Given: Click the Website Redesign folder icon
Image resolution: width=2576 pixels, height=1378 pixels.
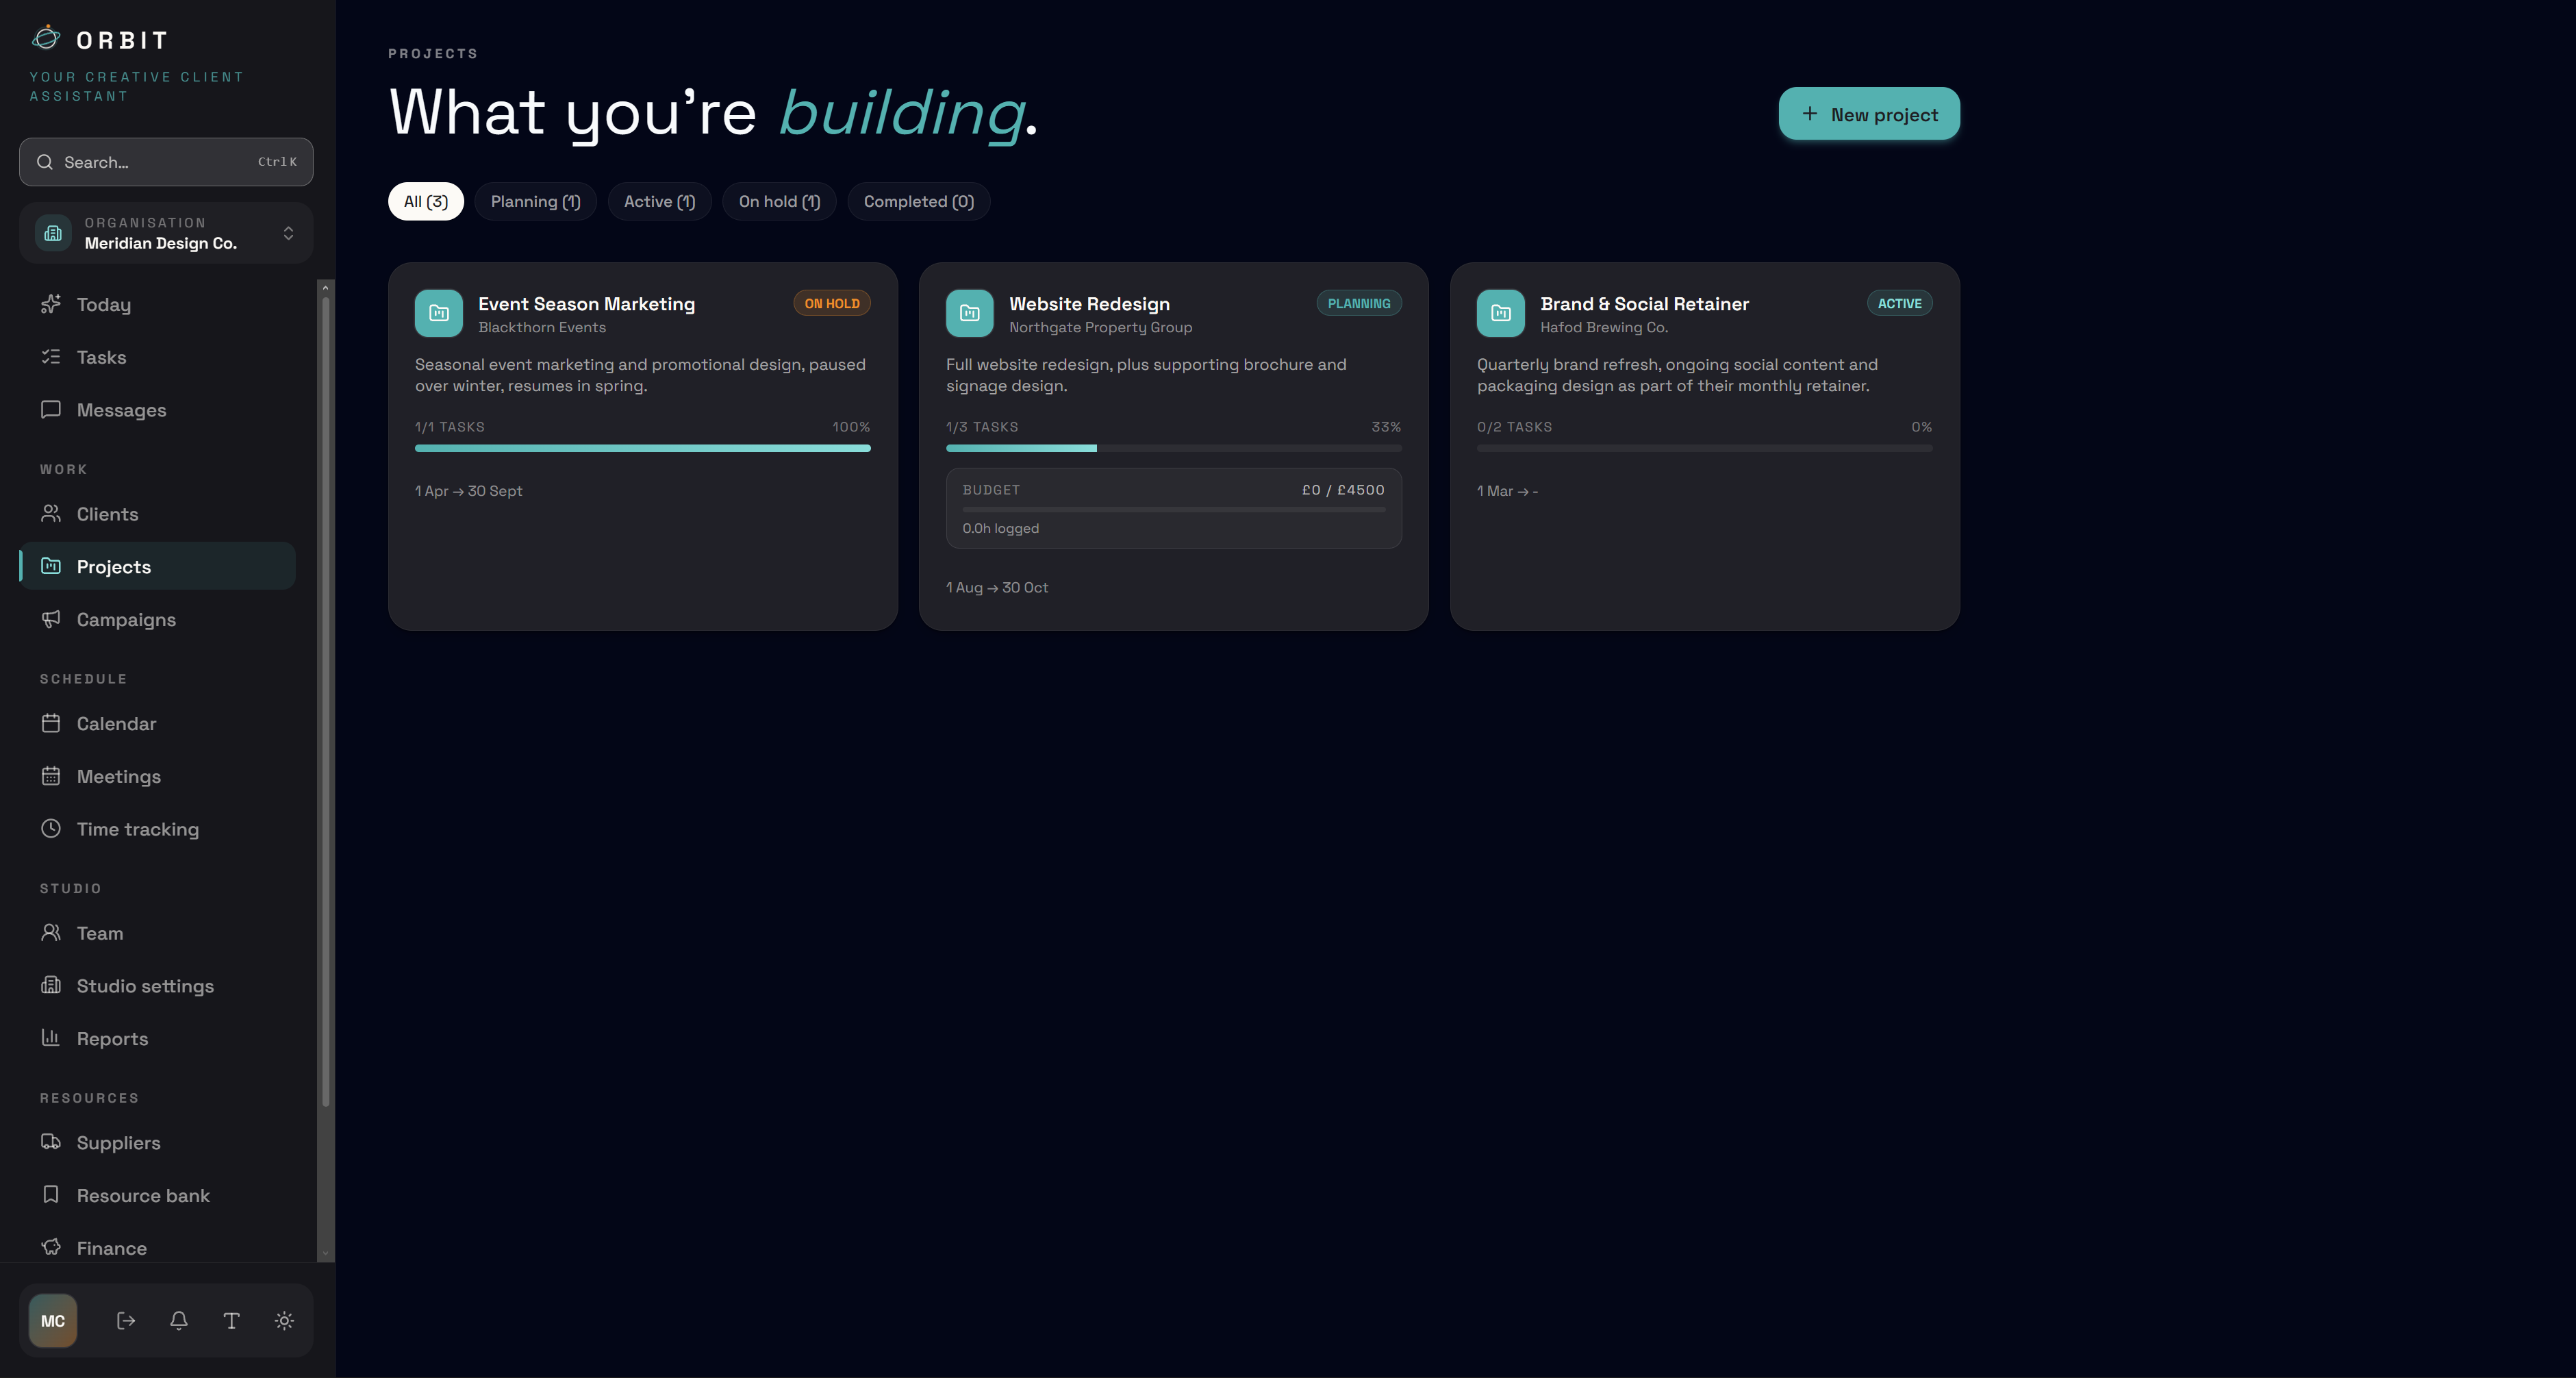Looking at the screenshot, I should tap(969, 313).
